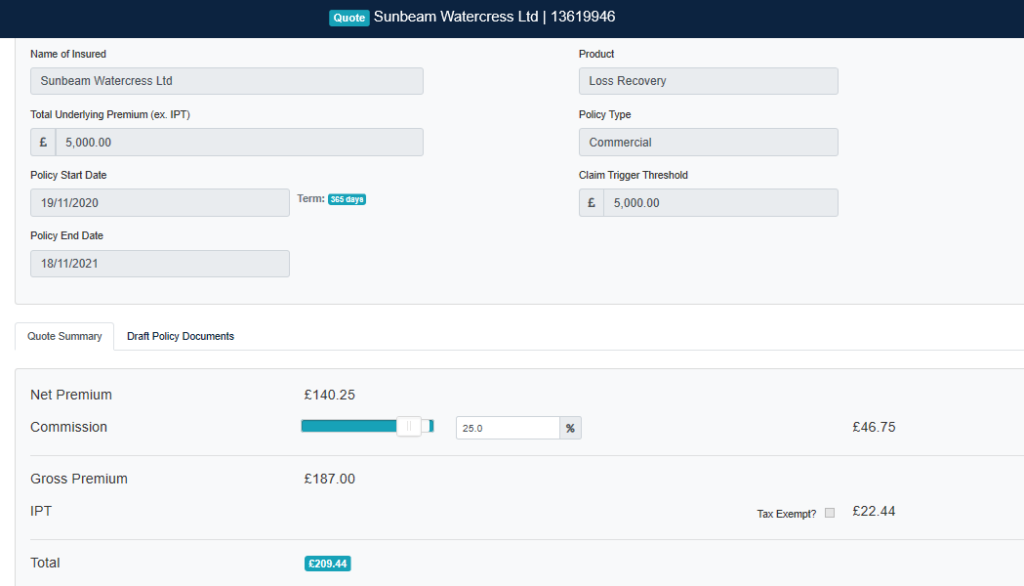The image size is (1024, 586).
Task: Click the Total Underlying Premium amount field
Action: [x=239, y=142]
